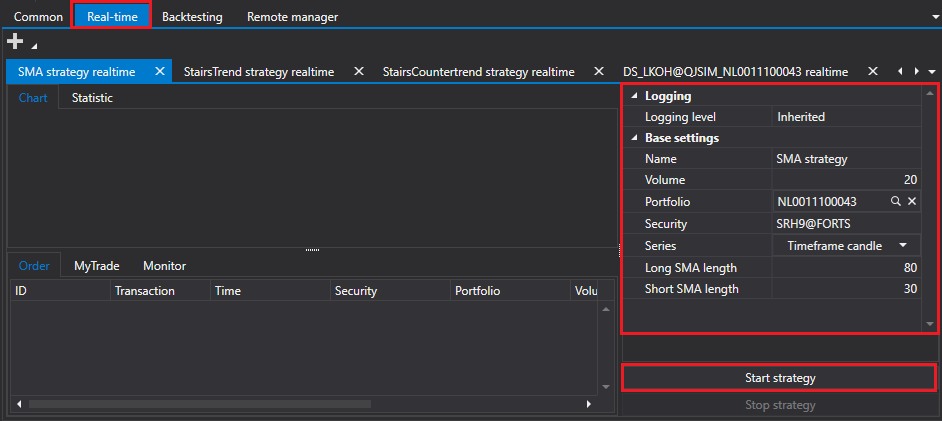Click the Volume value field
The width and height of the screenshot is (942, 421).
(x=846, y=180)
